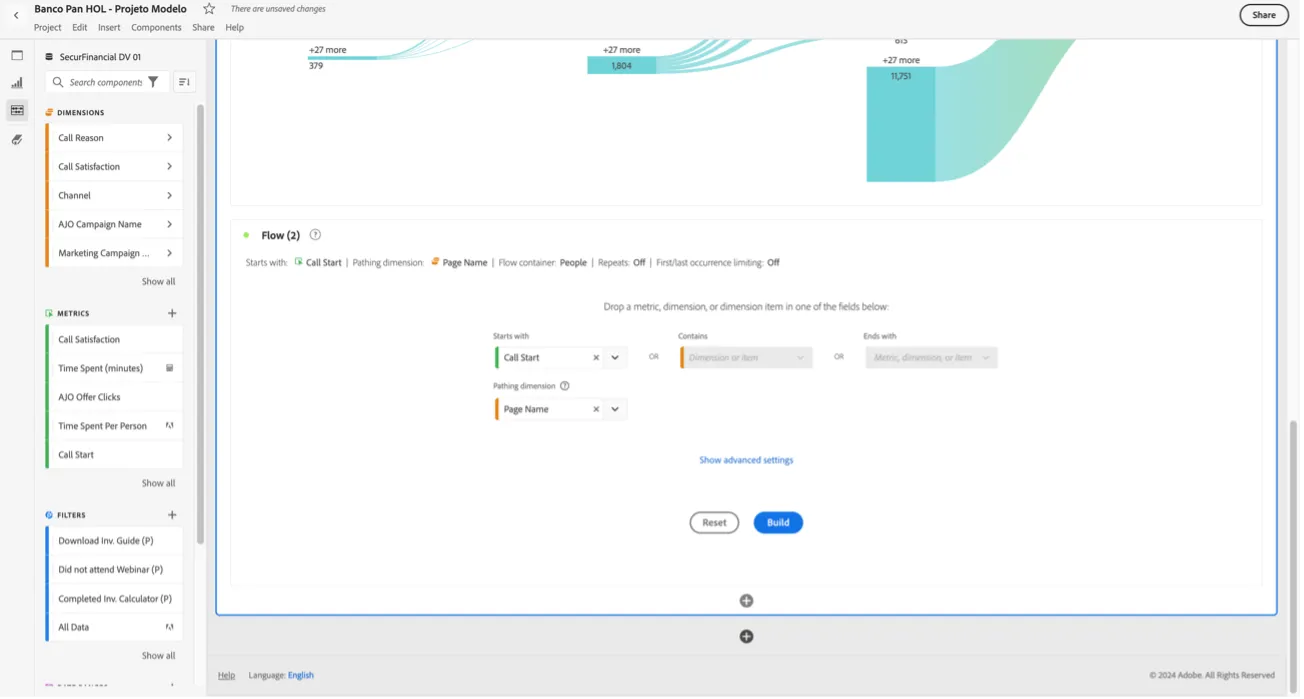Open the Visualizations rail icon
1304x699 pixels.
(x=17, y=83)
